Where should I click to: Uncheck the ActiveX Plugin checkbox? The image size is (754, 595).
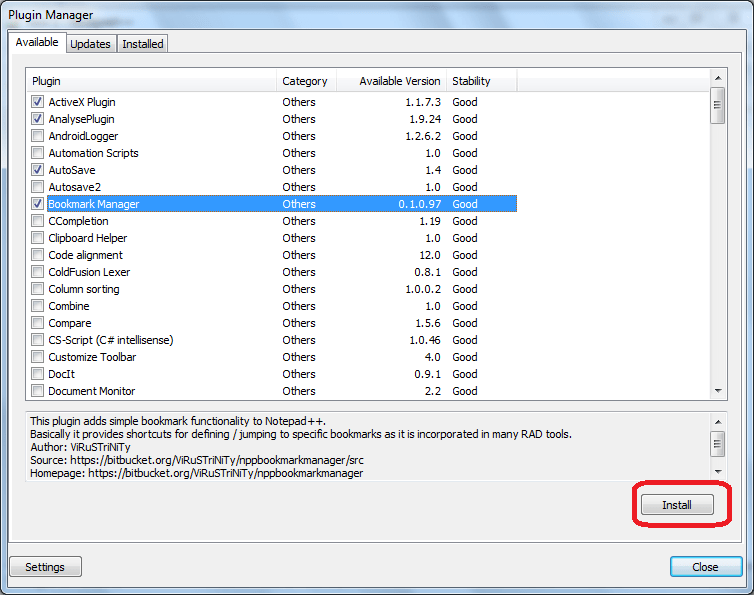coord(38,101)
